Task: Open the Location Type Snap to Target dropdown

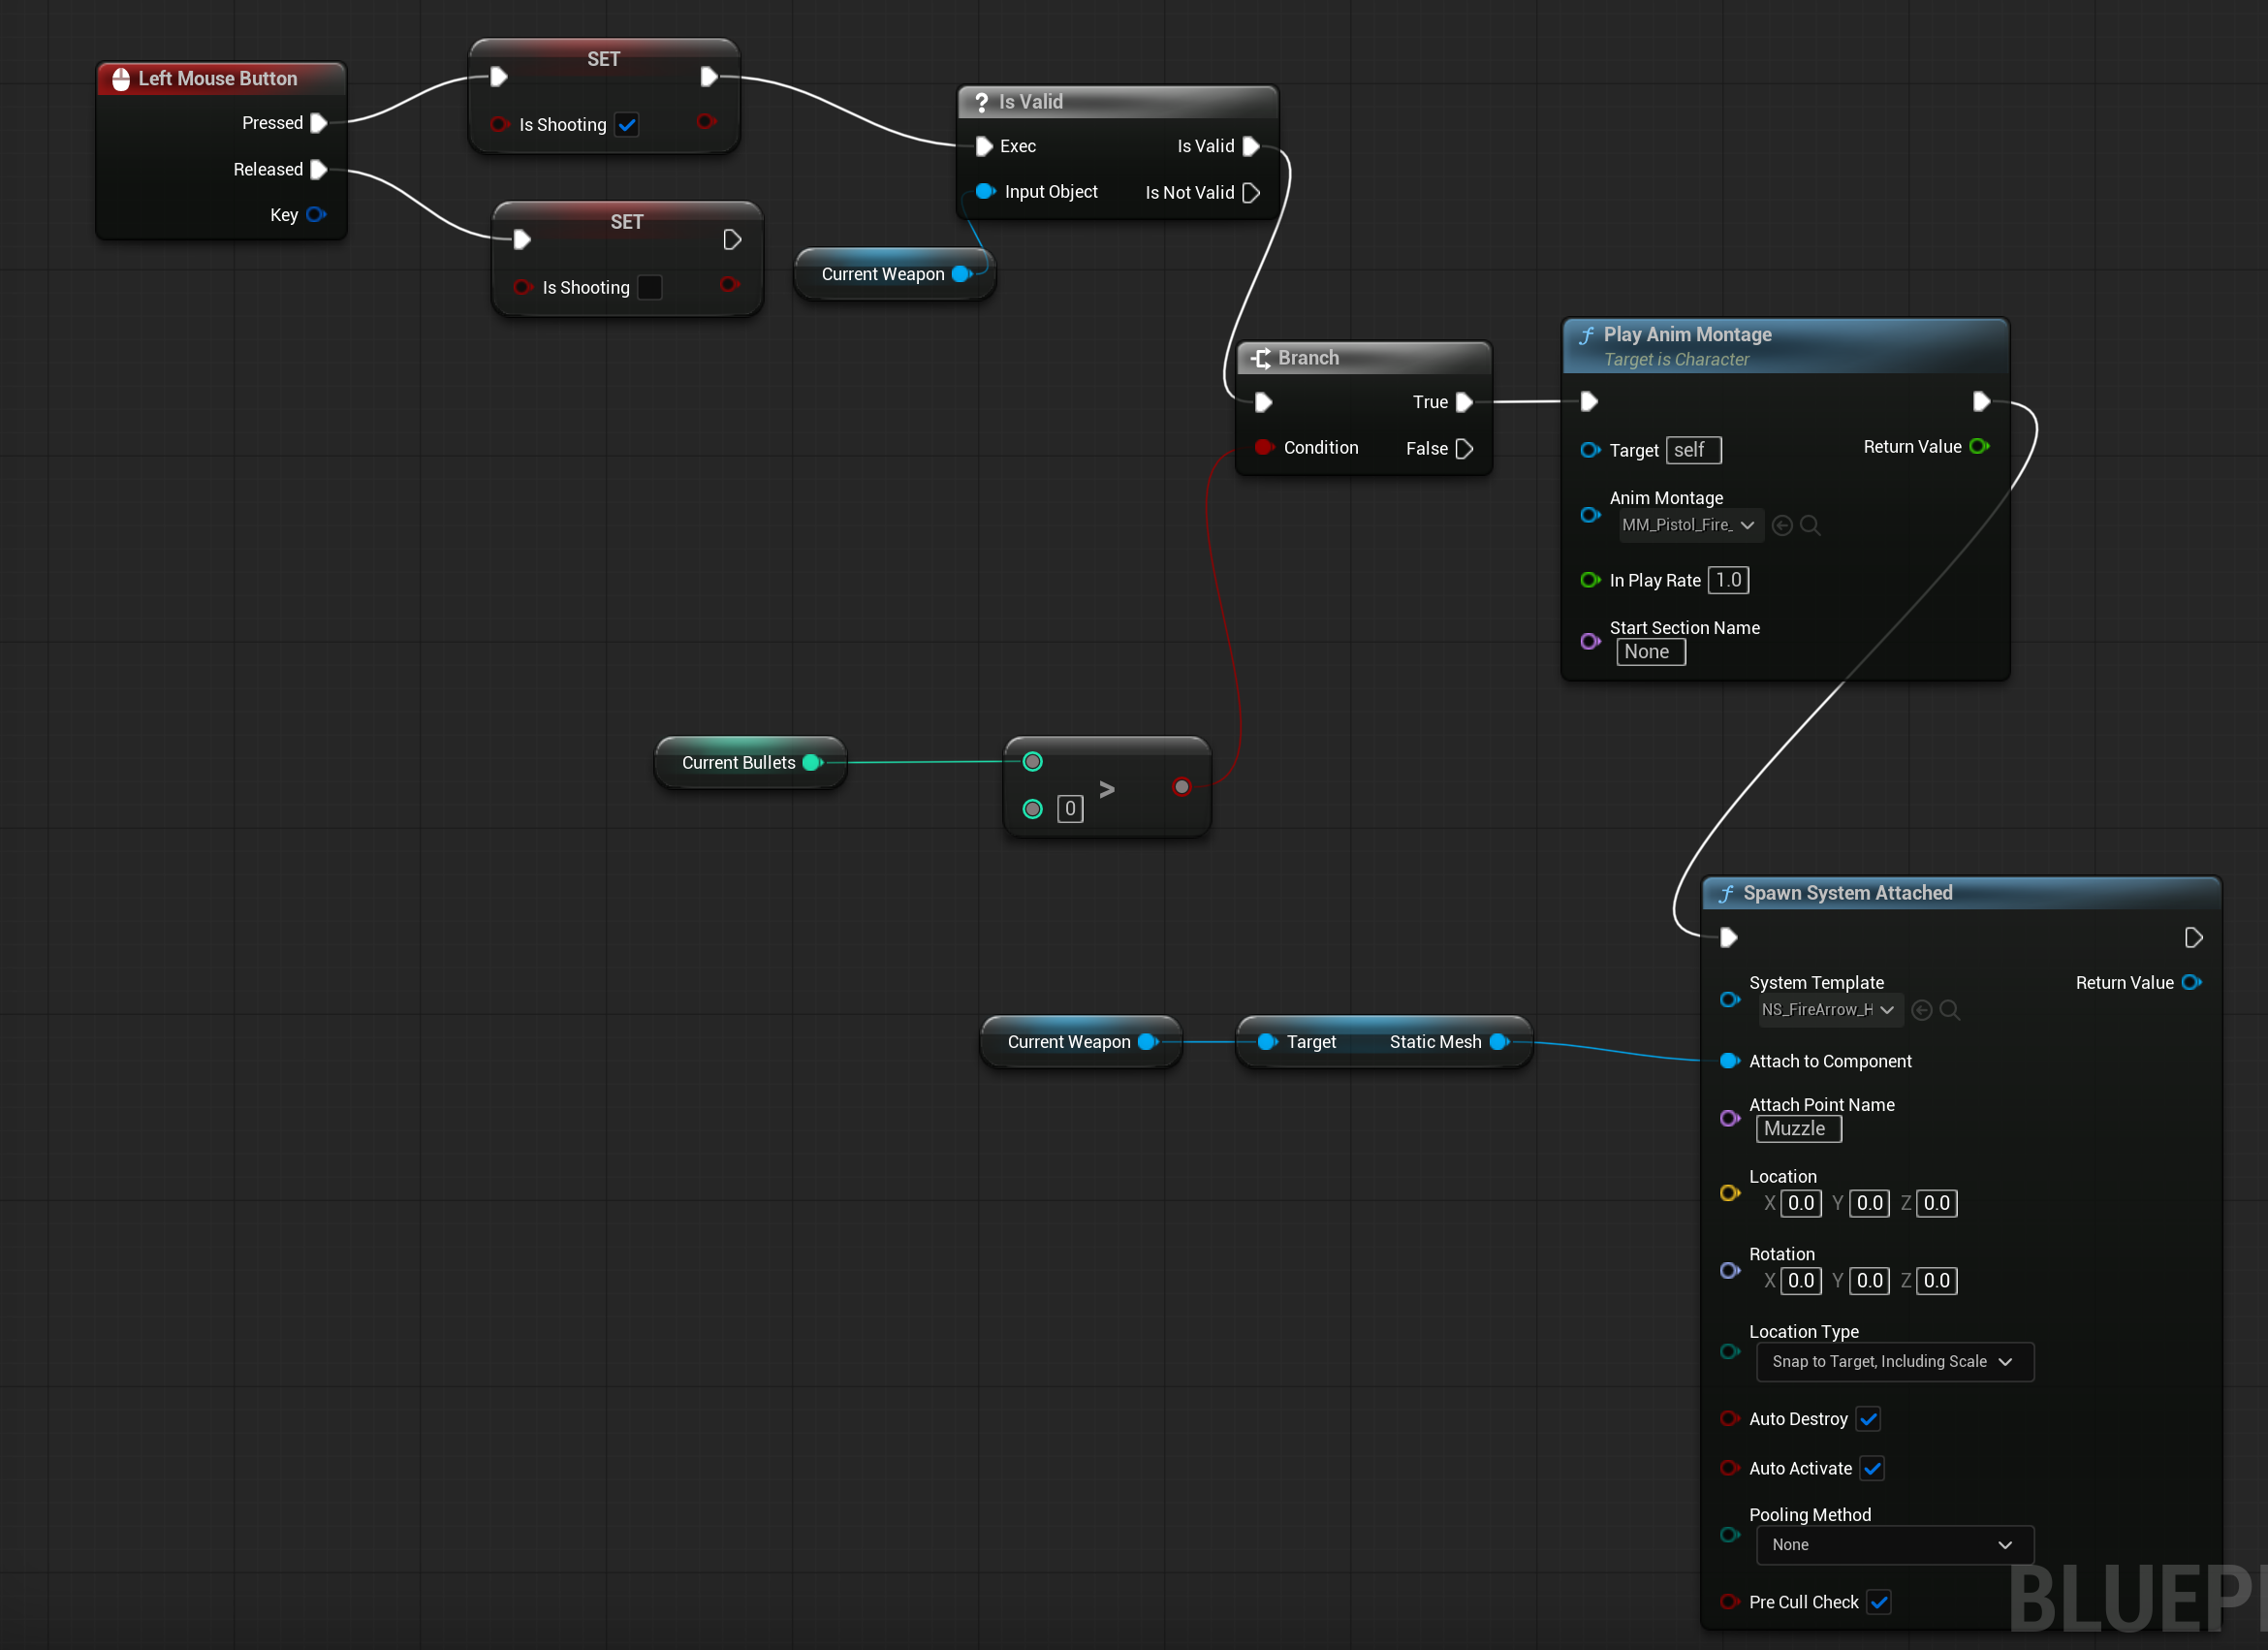Action: point(1895,1362)
